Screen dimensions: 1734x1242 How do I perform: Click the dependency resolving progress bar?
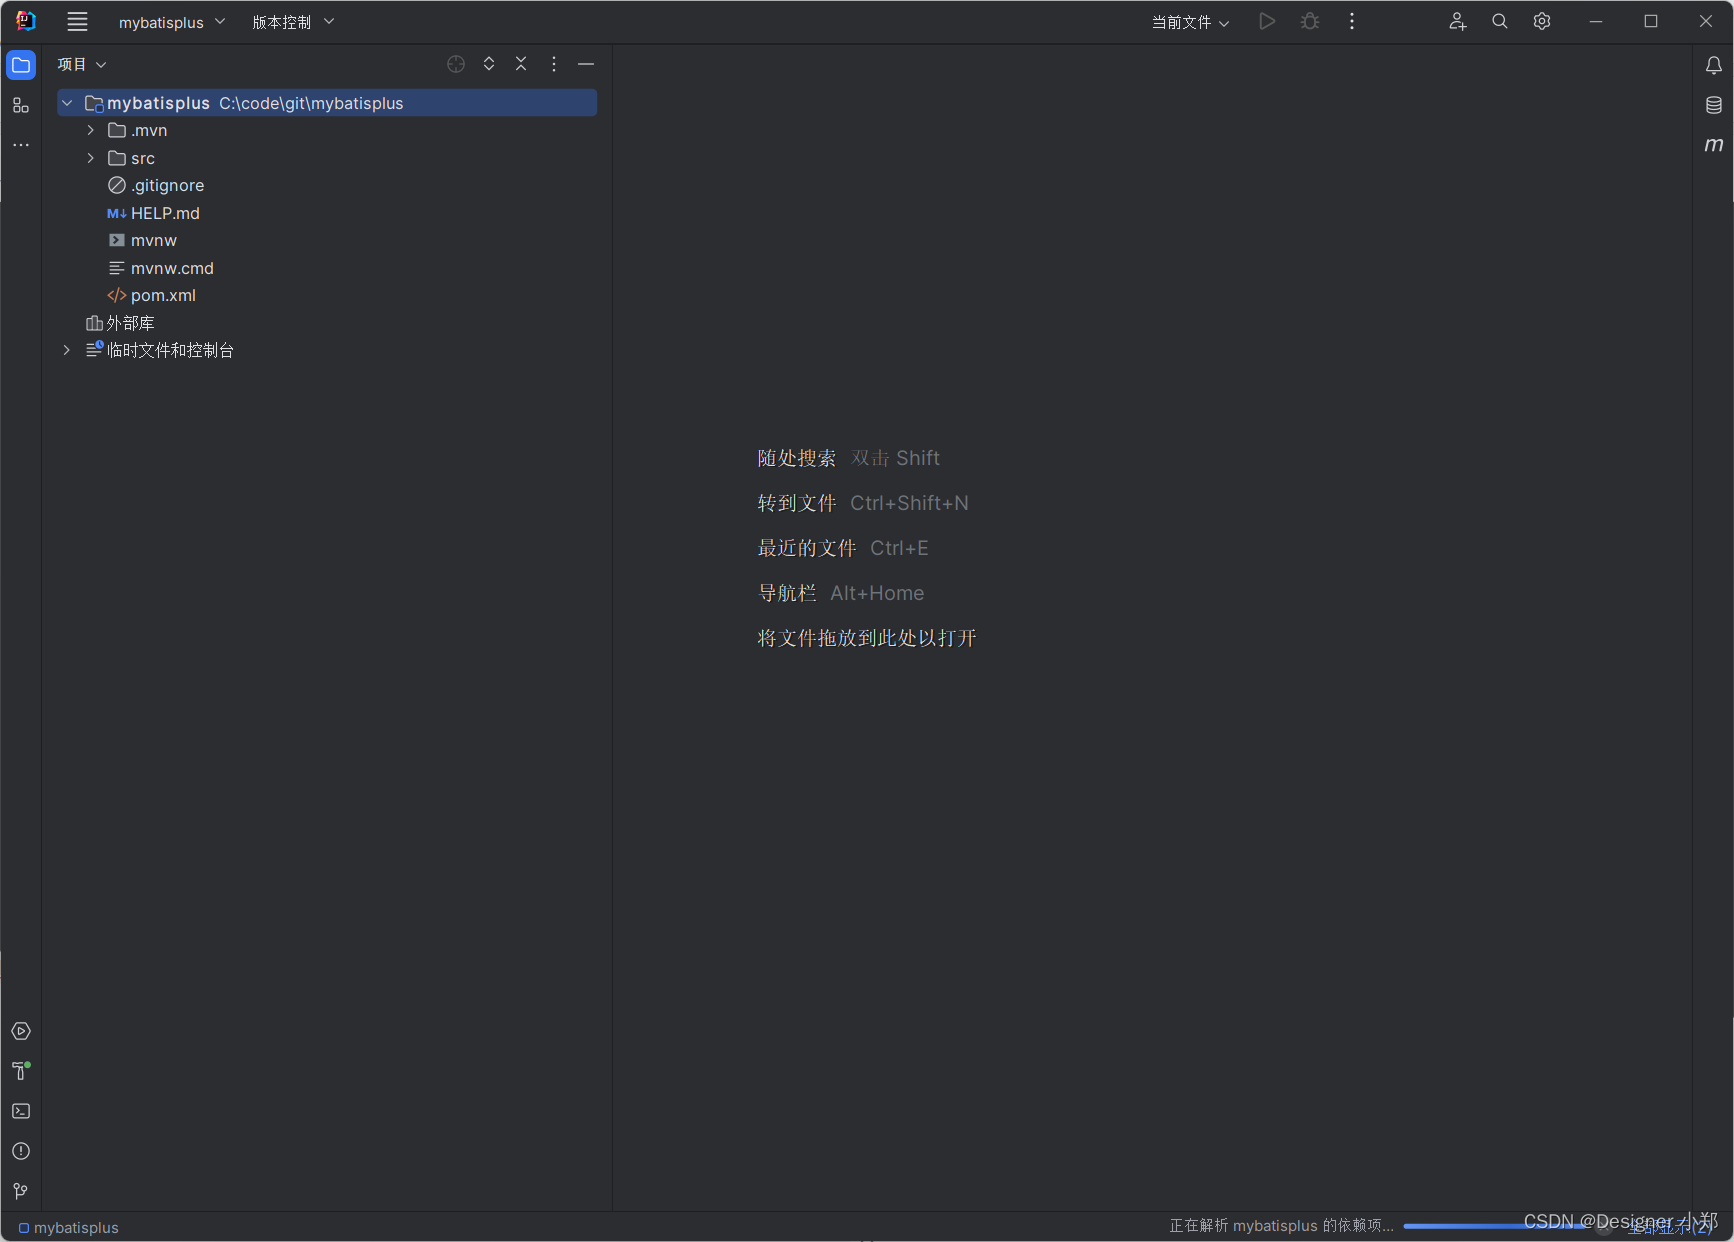(1496, 1226)
